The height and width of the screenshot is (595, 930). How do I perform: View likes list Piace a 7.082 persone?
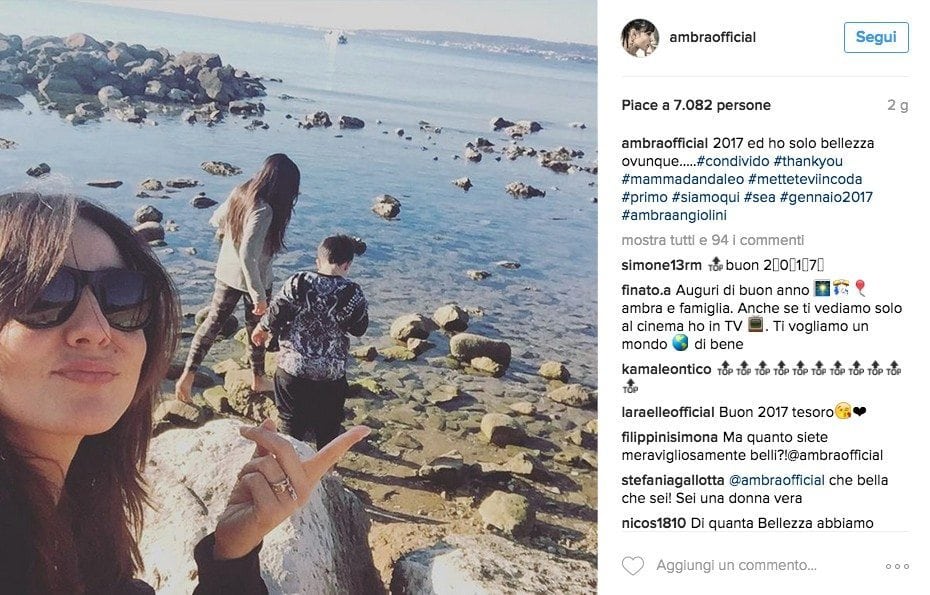coord(696,106)
